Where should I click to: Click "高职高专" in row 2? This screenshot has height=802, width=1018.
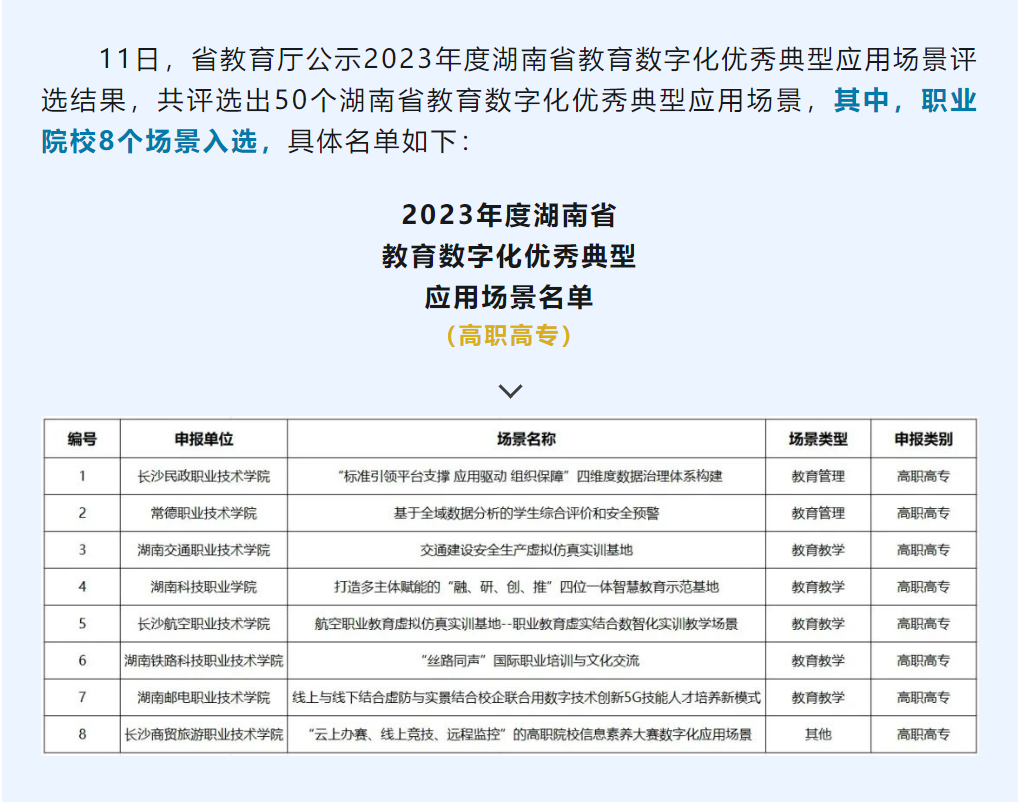pyautogui.click(x=923, y=513)
